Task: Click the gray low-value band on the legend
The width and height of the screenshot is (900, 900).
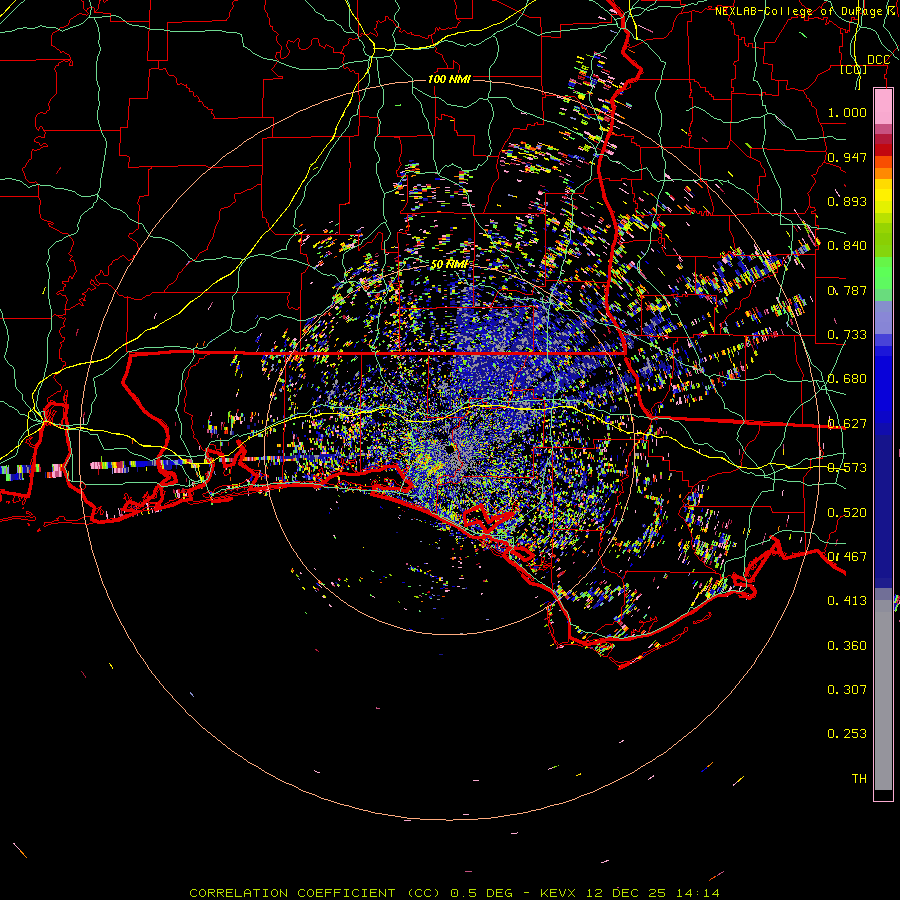Action: point(883,695)
